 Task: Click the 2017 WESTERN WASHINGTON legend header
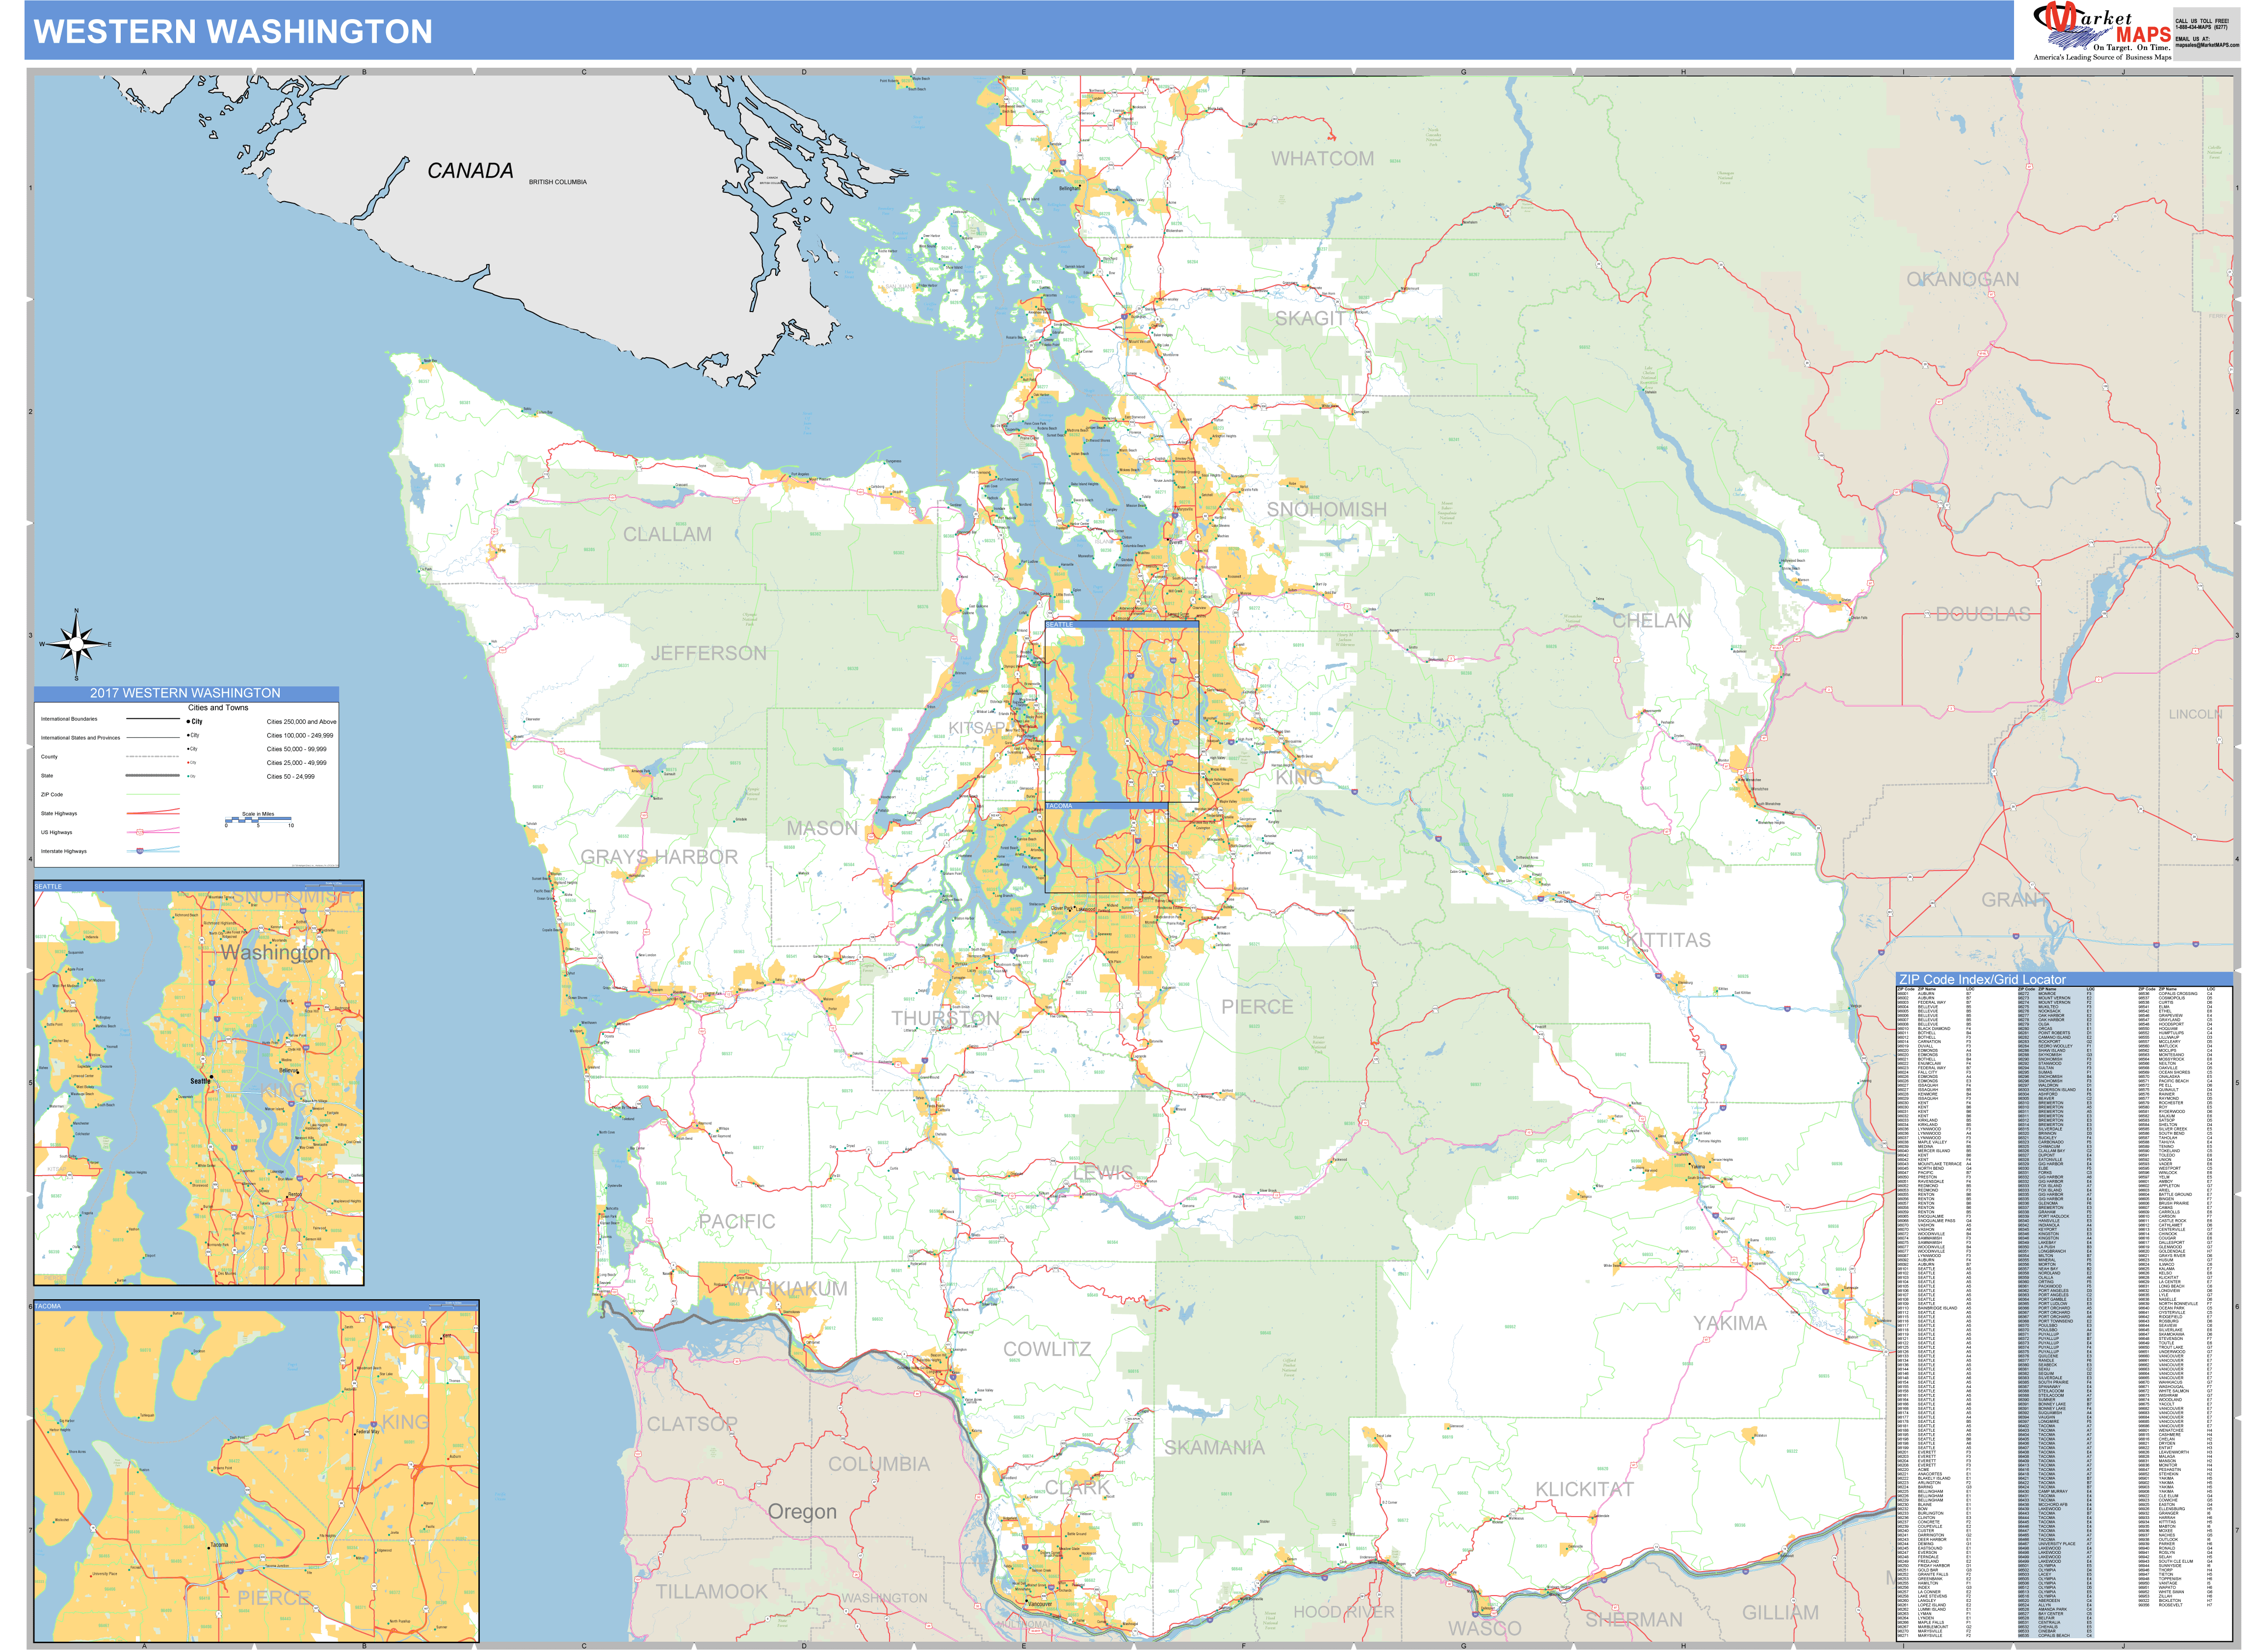point(186,693)
